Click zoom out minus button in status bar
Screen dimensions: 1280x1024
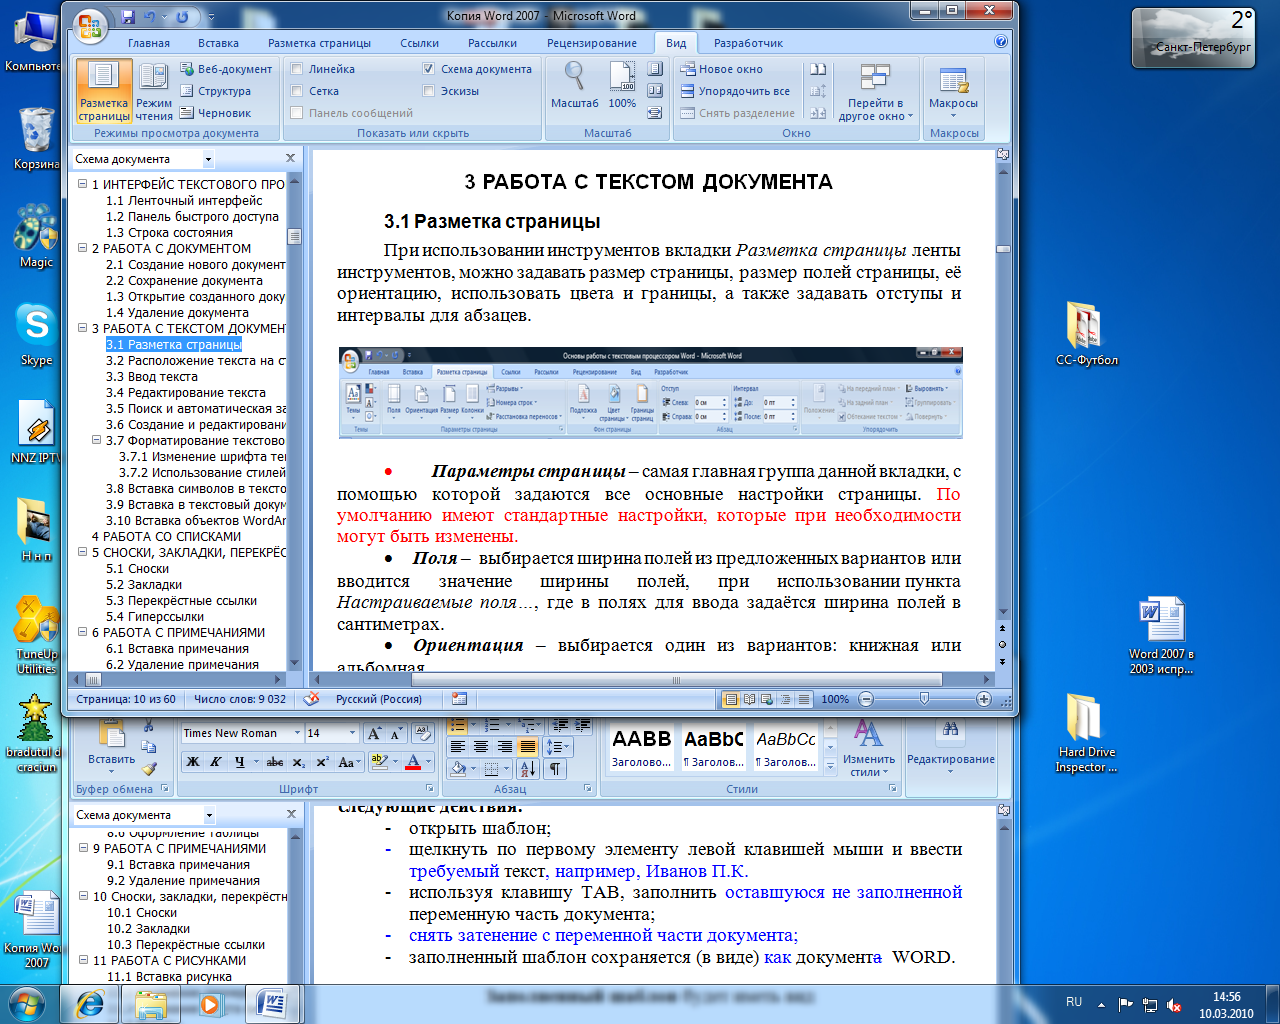click(866, 699)
